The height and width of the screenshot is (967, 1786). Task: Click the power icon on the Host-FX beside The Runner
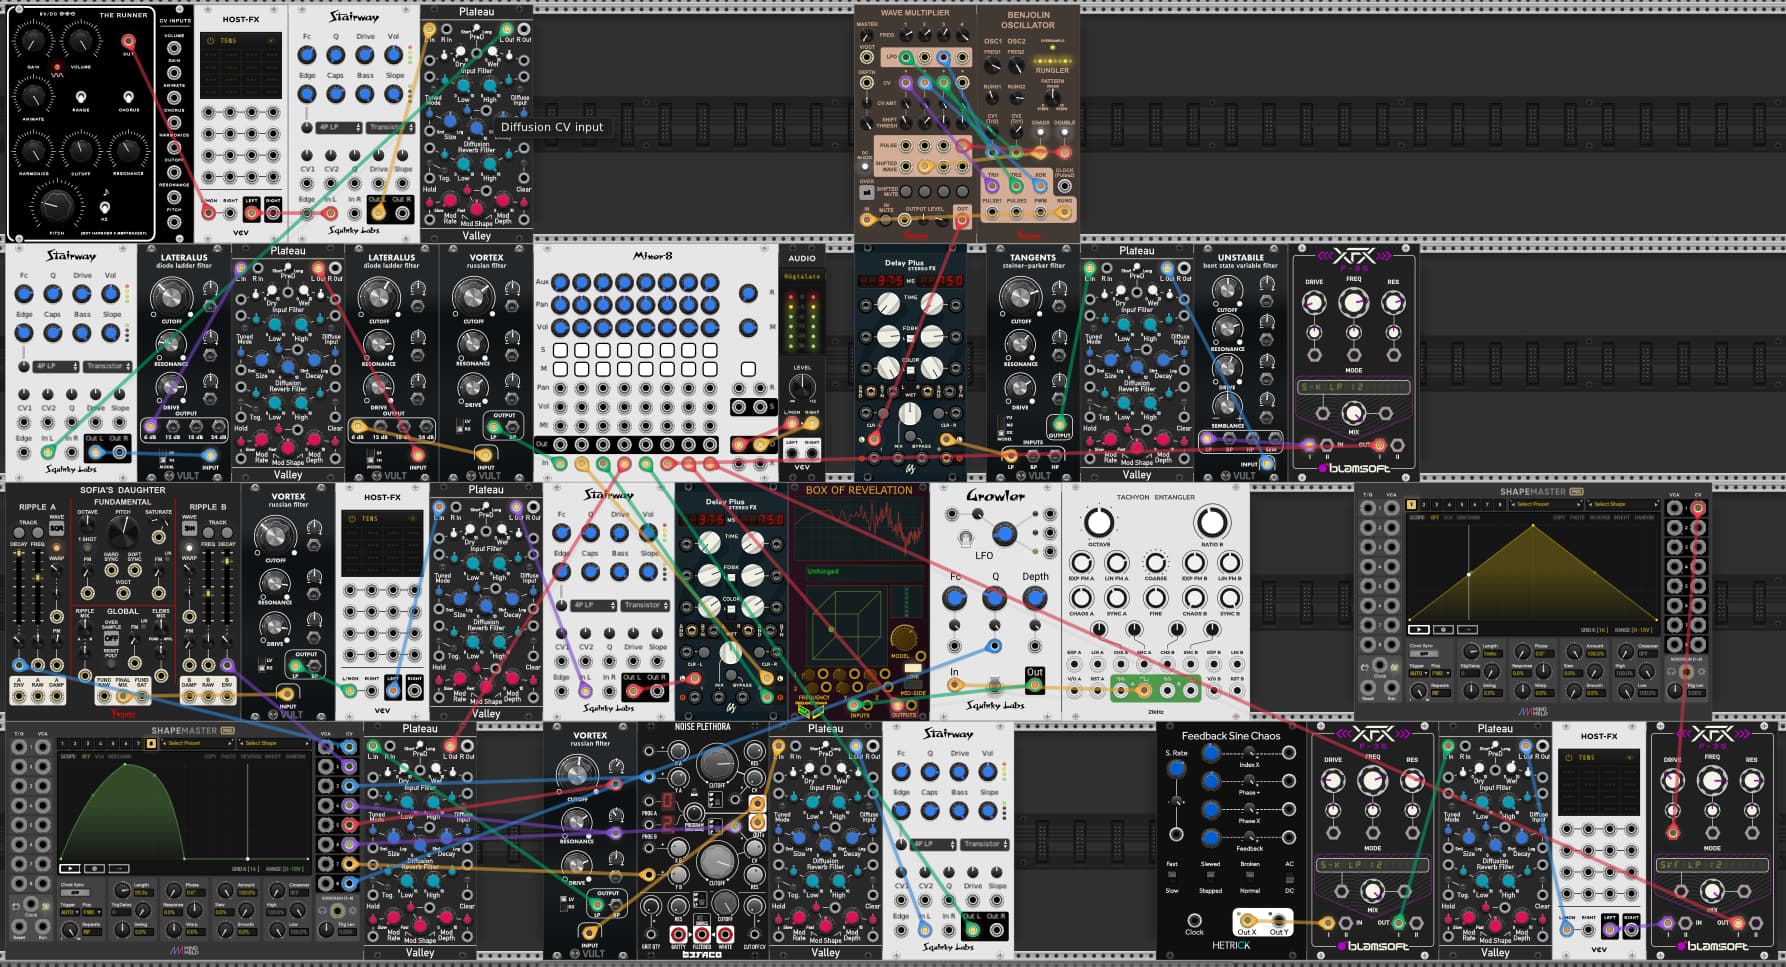click(210, 41)
